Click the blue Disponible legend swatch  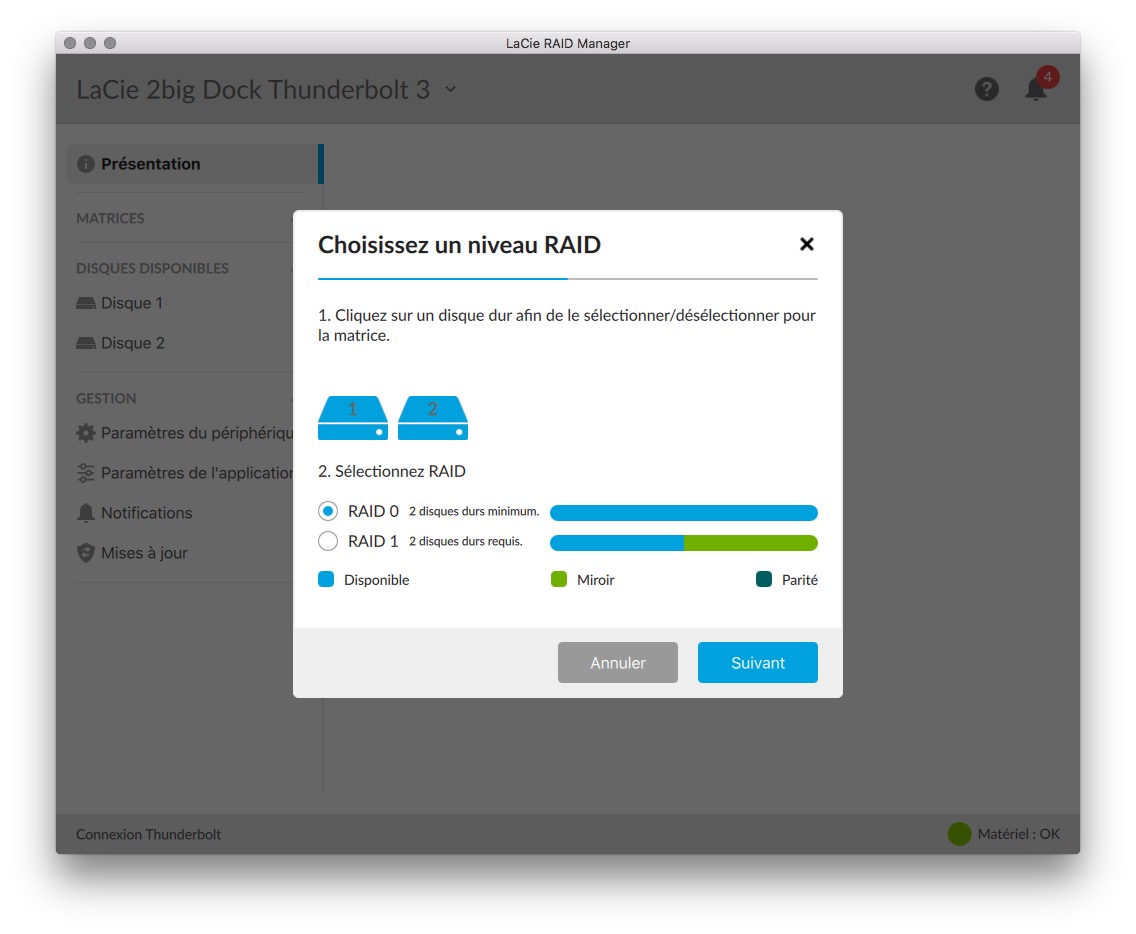tap(326, 579)
